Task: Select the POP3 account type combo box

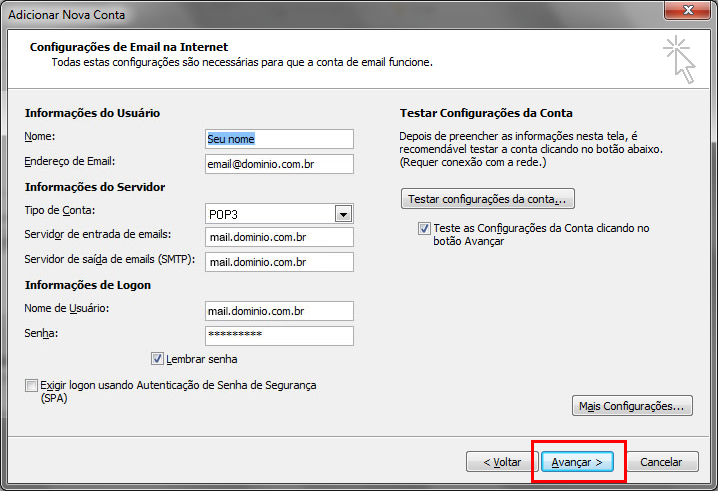Action: pyautogui.click(x=269, y=213)
